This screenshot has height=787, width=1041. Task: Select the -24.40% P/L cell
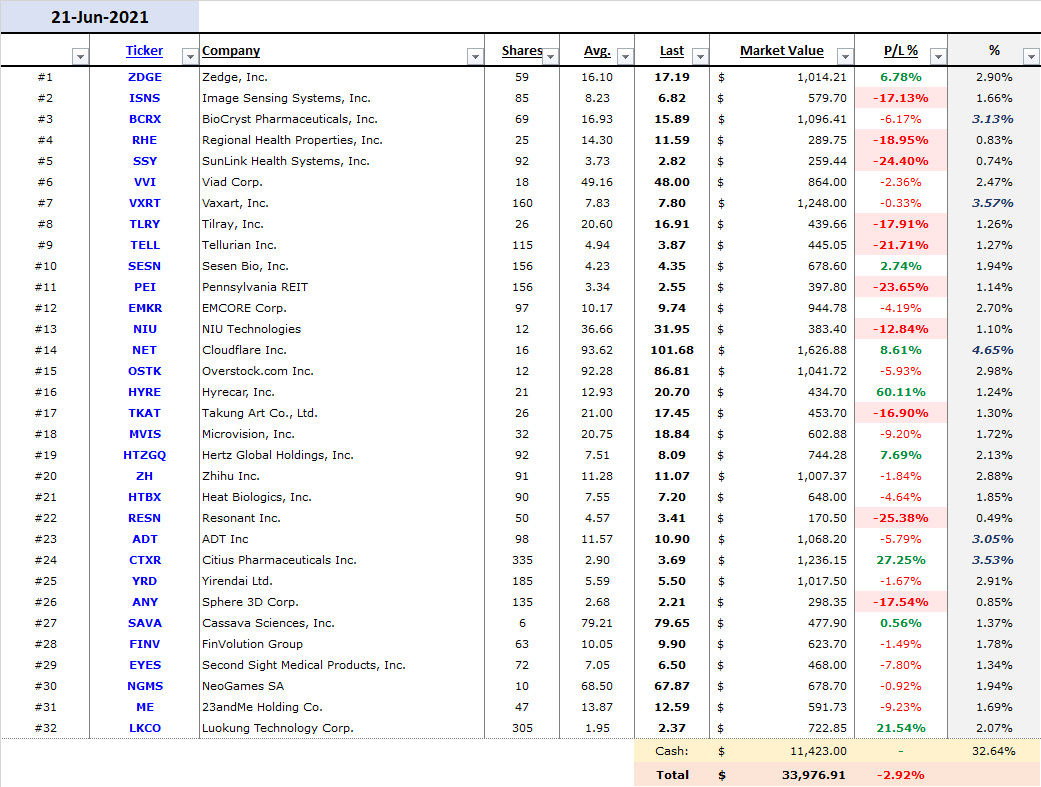click(901, 161)
